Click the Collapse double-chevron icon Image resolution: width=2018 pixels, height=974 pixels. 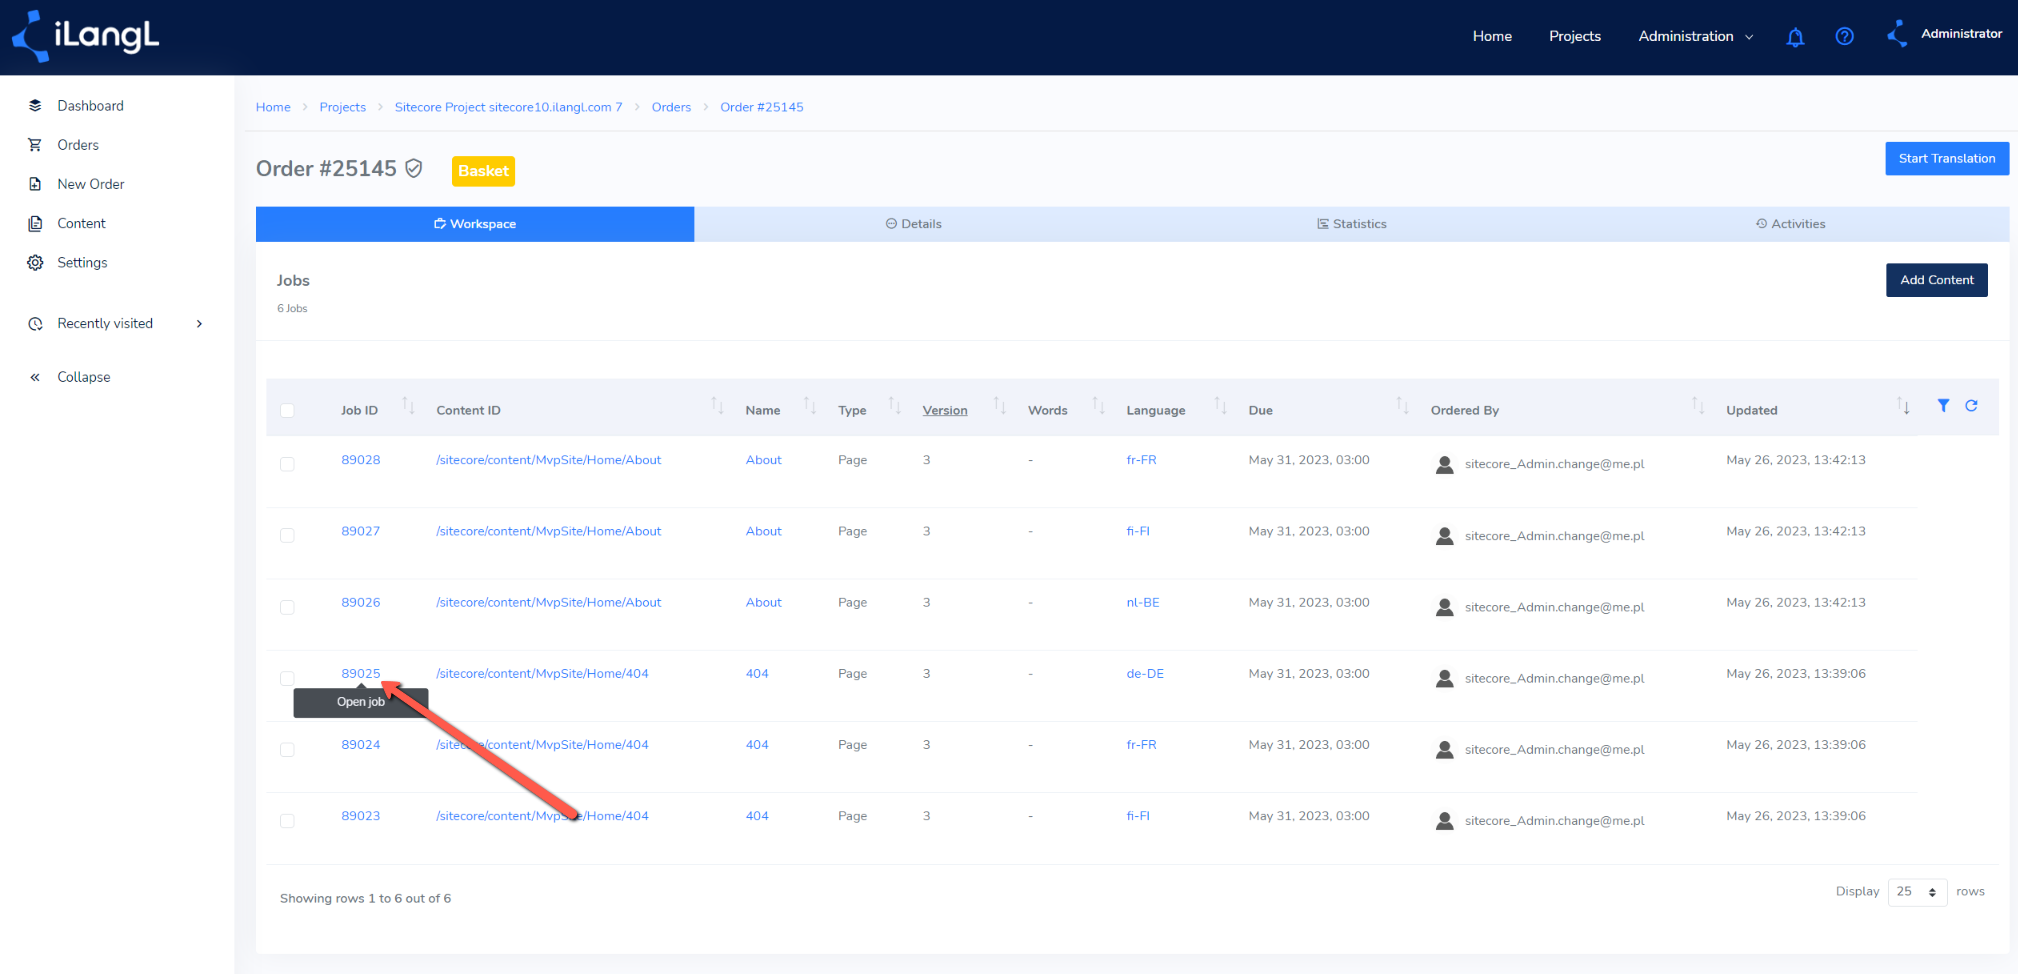[35, 377]
